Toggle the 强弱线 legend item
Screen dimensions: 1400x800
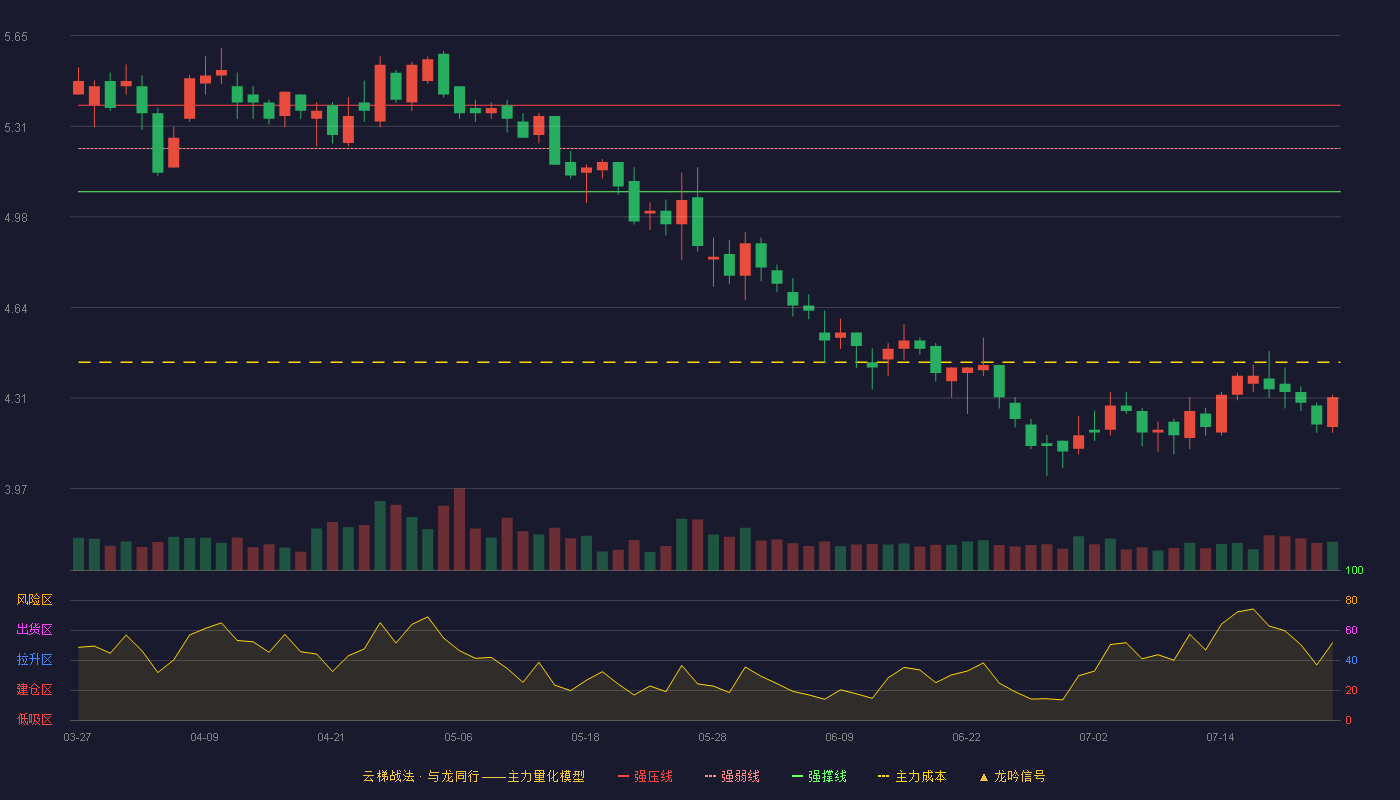click(x=732, y=776)
